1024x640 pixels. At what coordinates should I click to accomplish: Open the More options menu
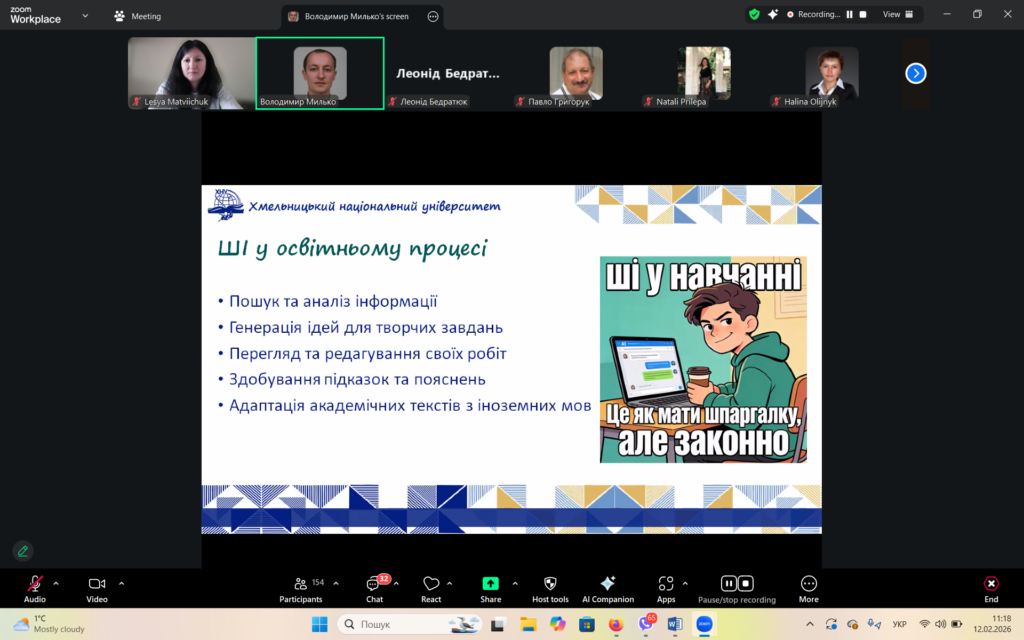click(x=808, y=589)
